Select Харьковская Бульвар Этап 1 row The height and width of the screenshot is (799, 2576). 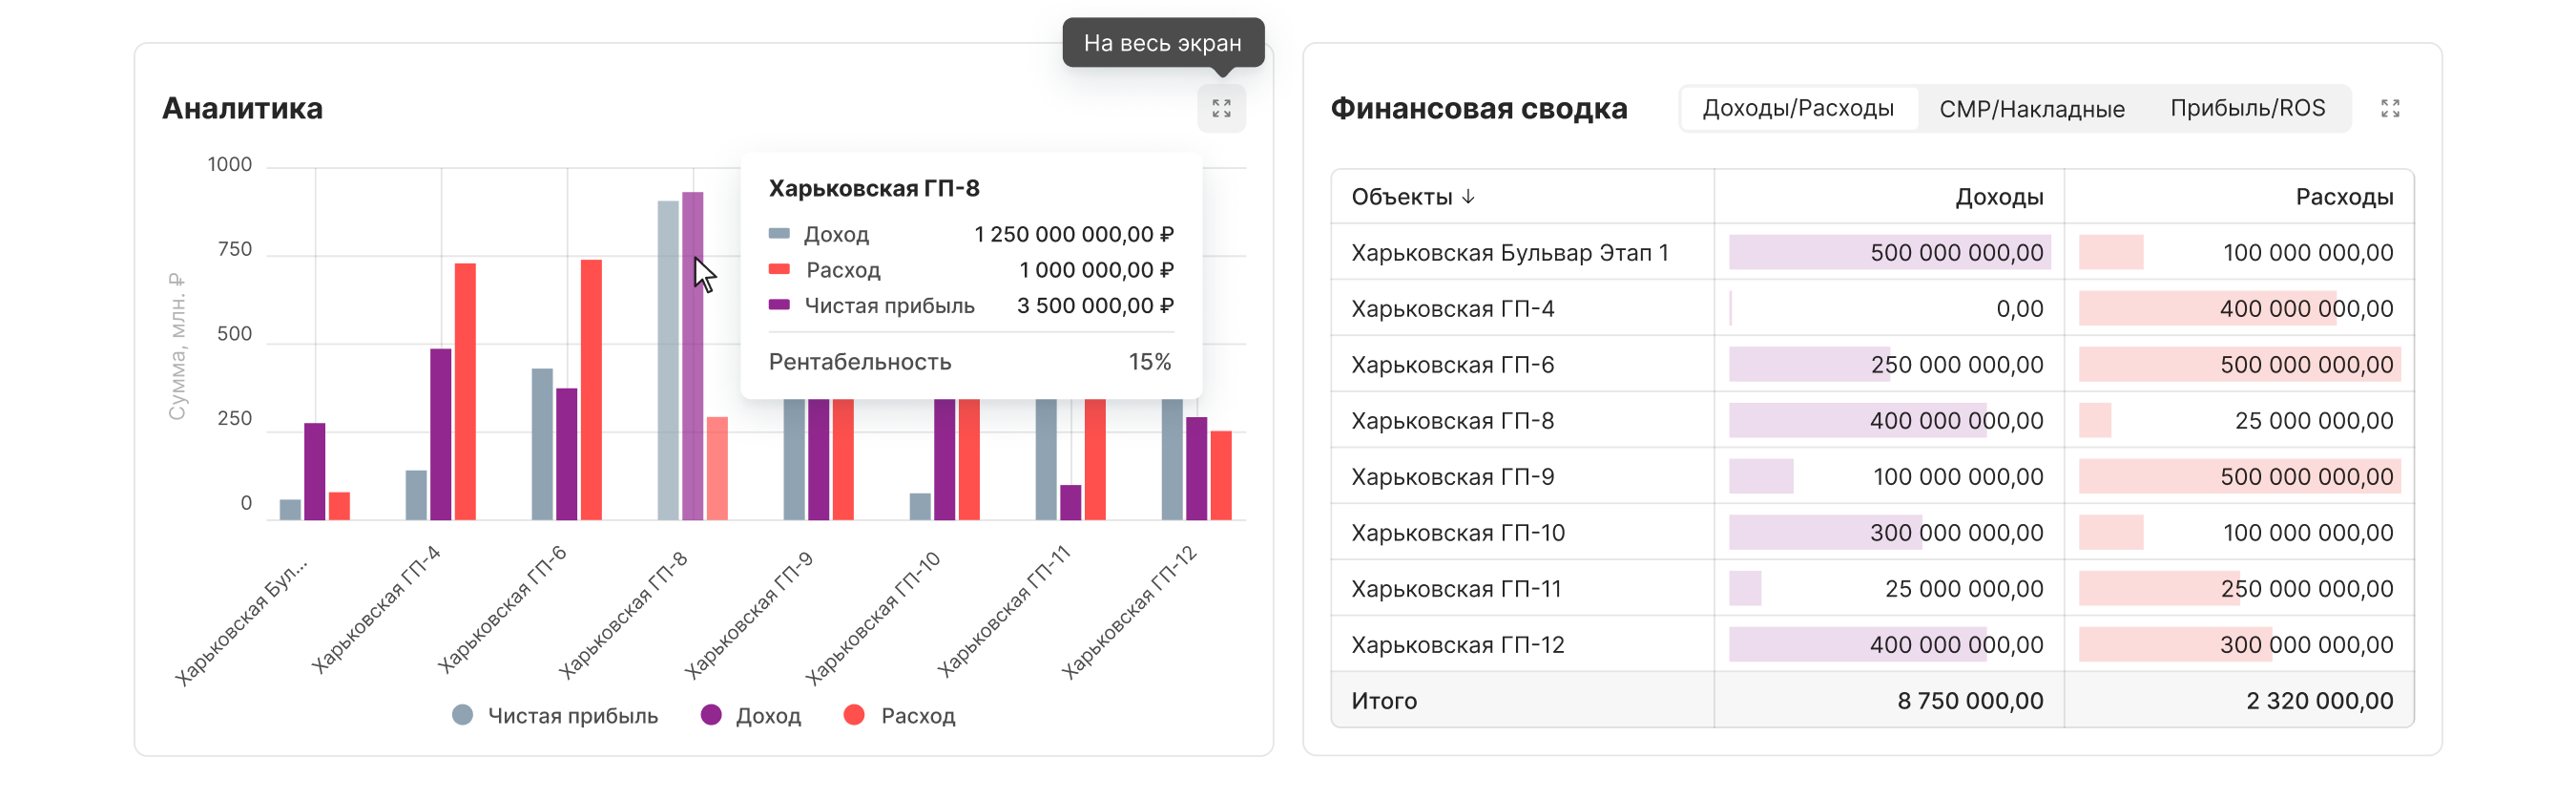1509,253
